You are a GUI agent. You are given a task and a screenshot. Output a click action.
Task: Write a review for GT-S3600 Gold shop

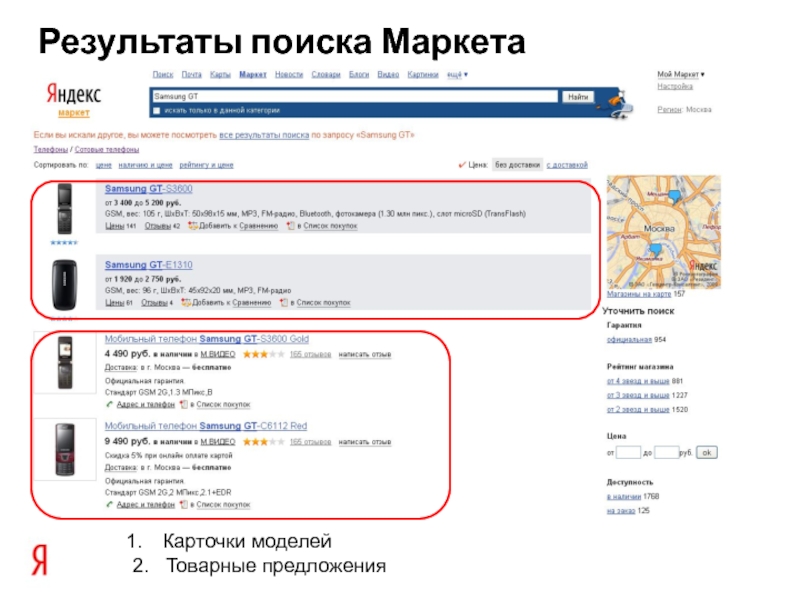coord(365,354)
